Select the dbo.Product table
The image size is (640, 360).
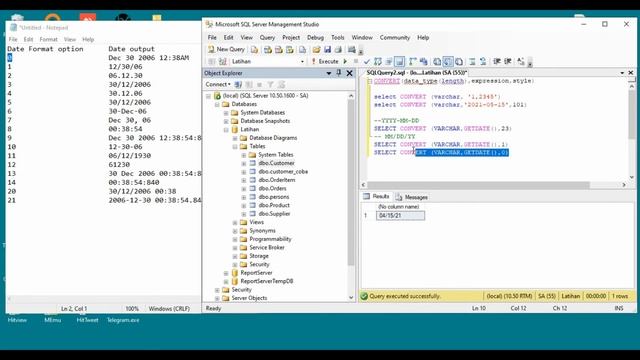(274, 205)
